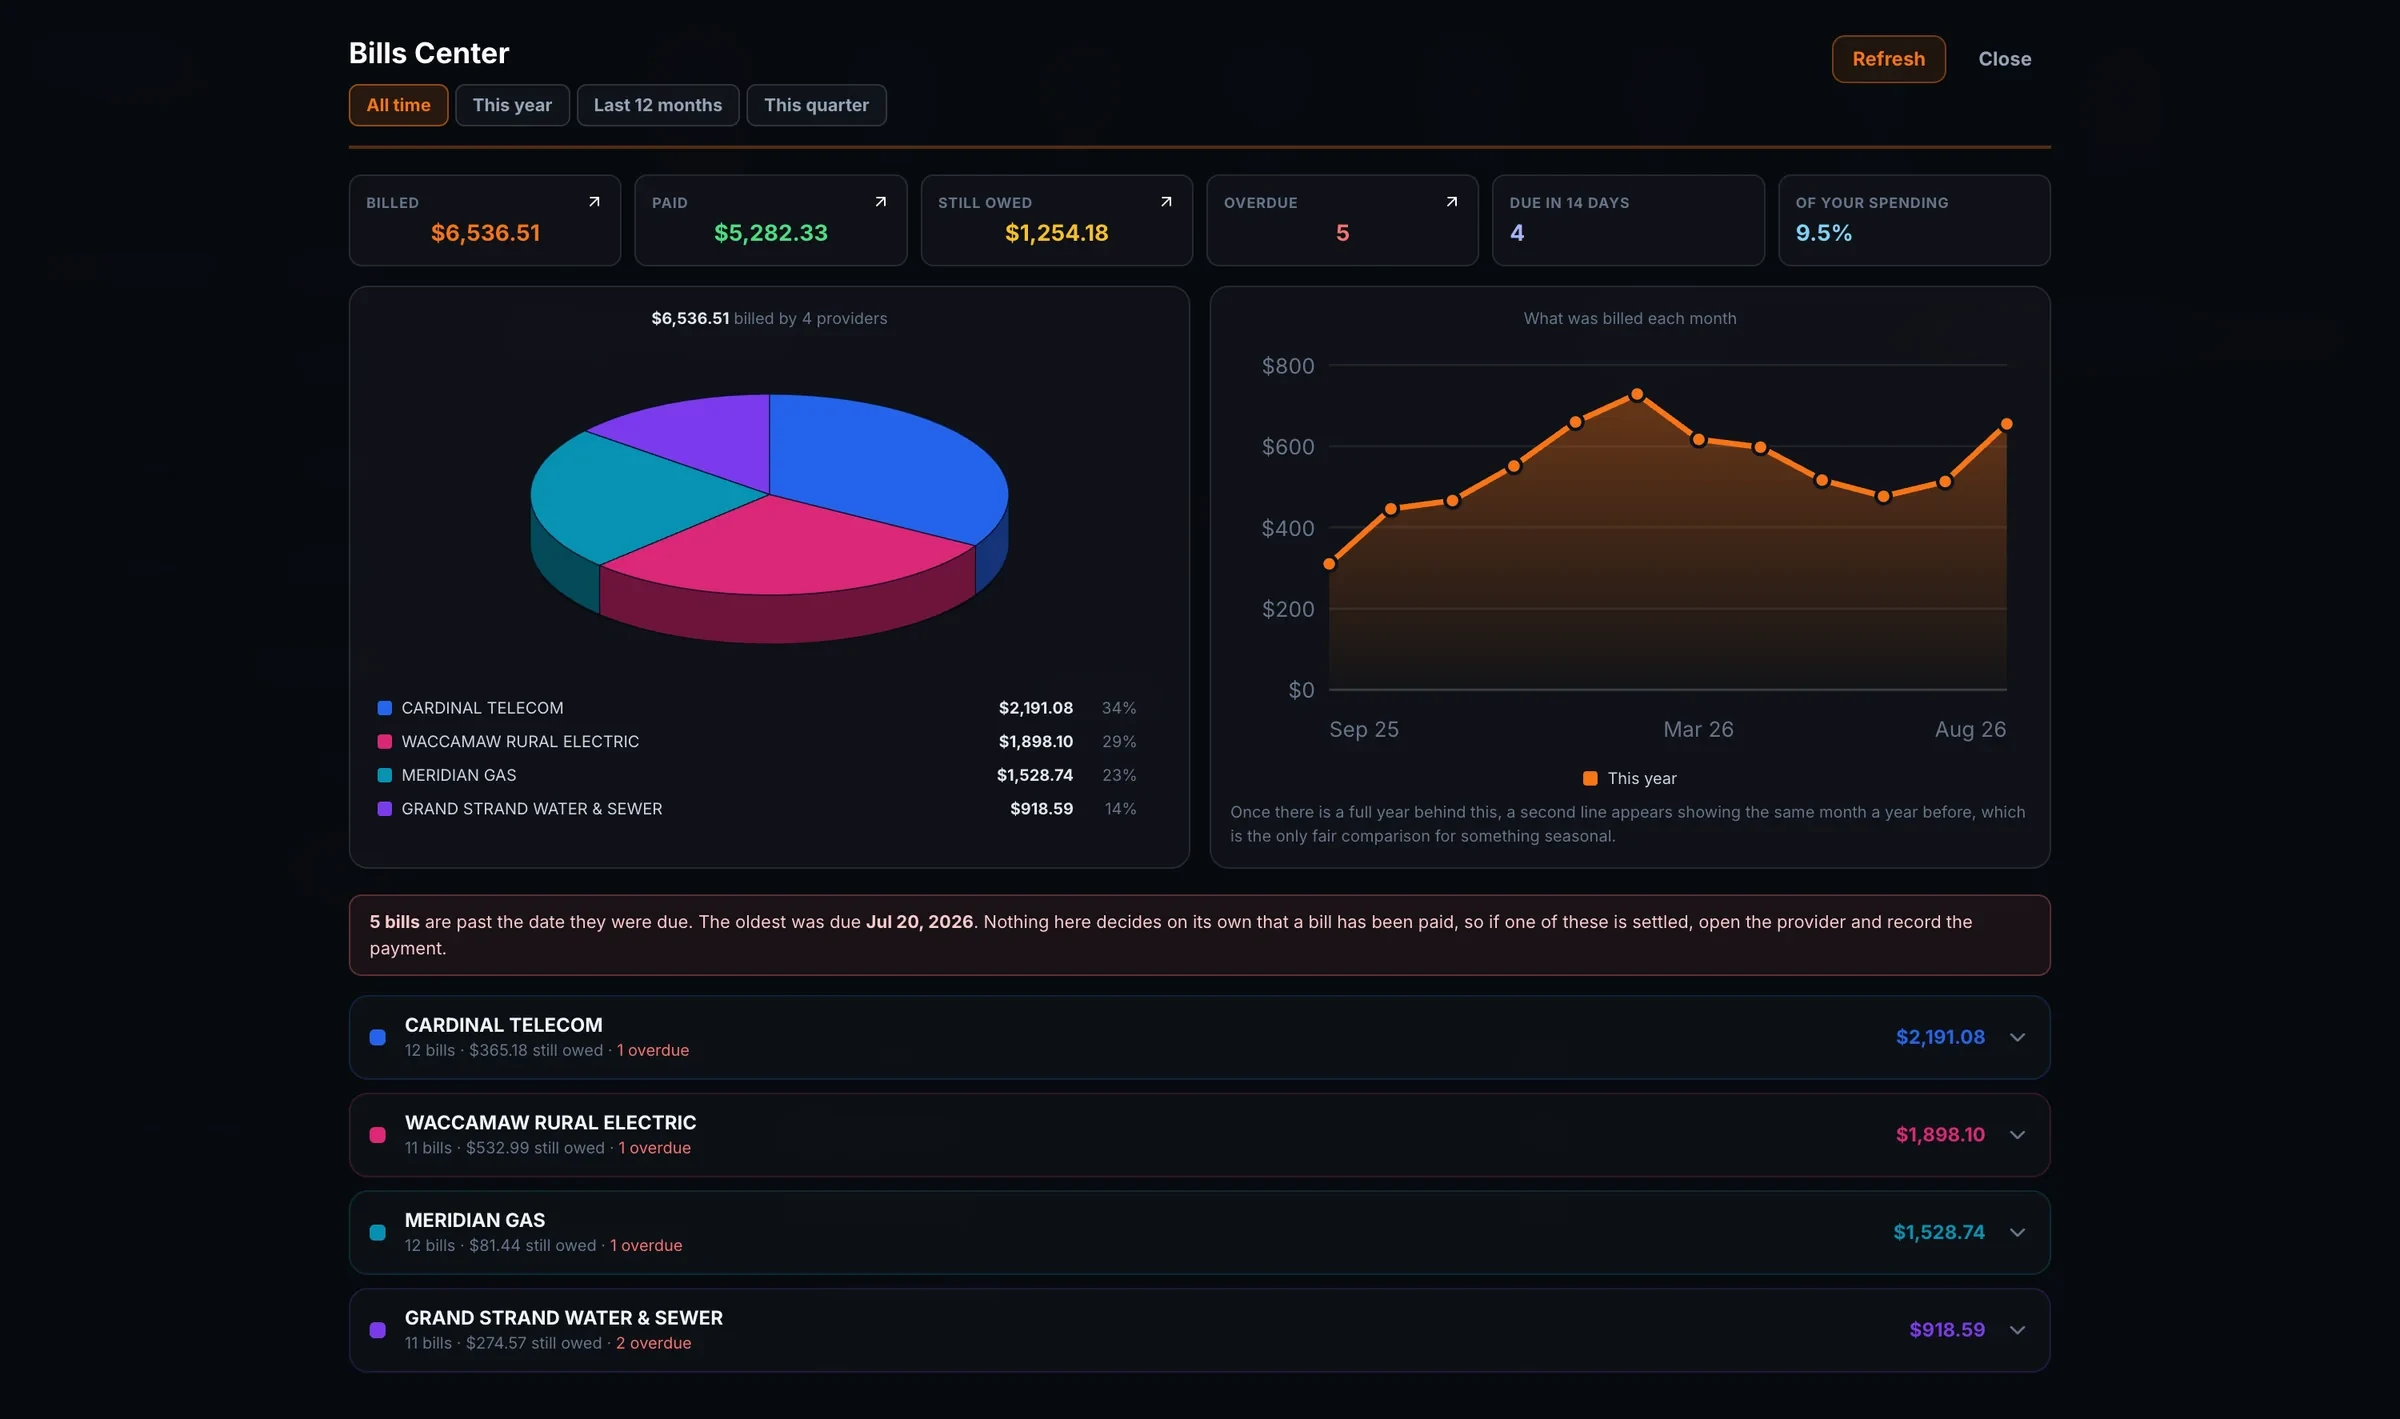The height and width of the screenshot is (1419, 2400).
Task: Click the Mar 26 axis label
Action: click(1698, 729)
